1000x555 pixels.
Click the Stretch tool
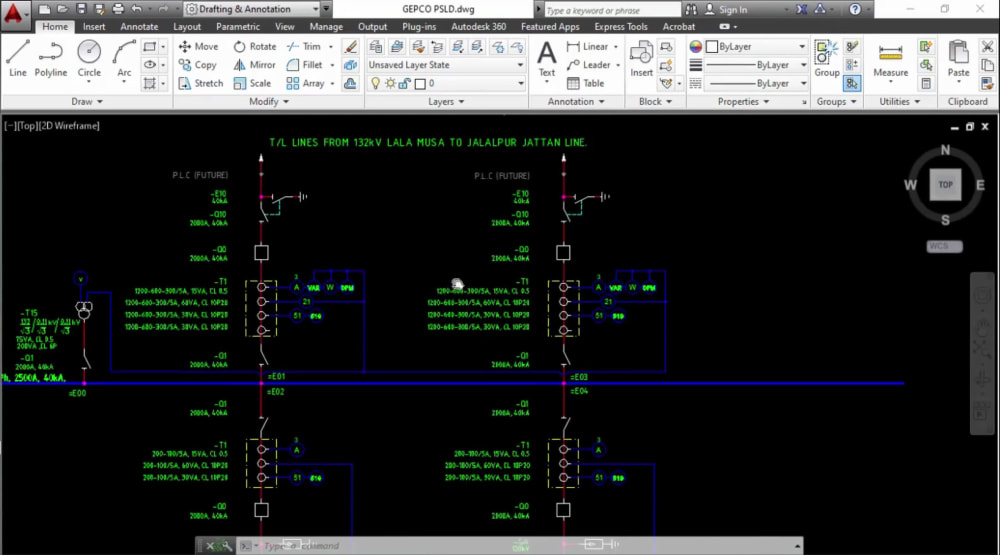pos(201,84)
